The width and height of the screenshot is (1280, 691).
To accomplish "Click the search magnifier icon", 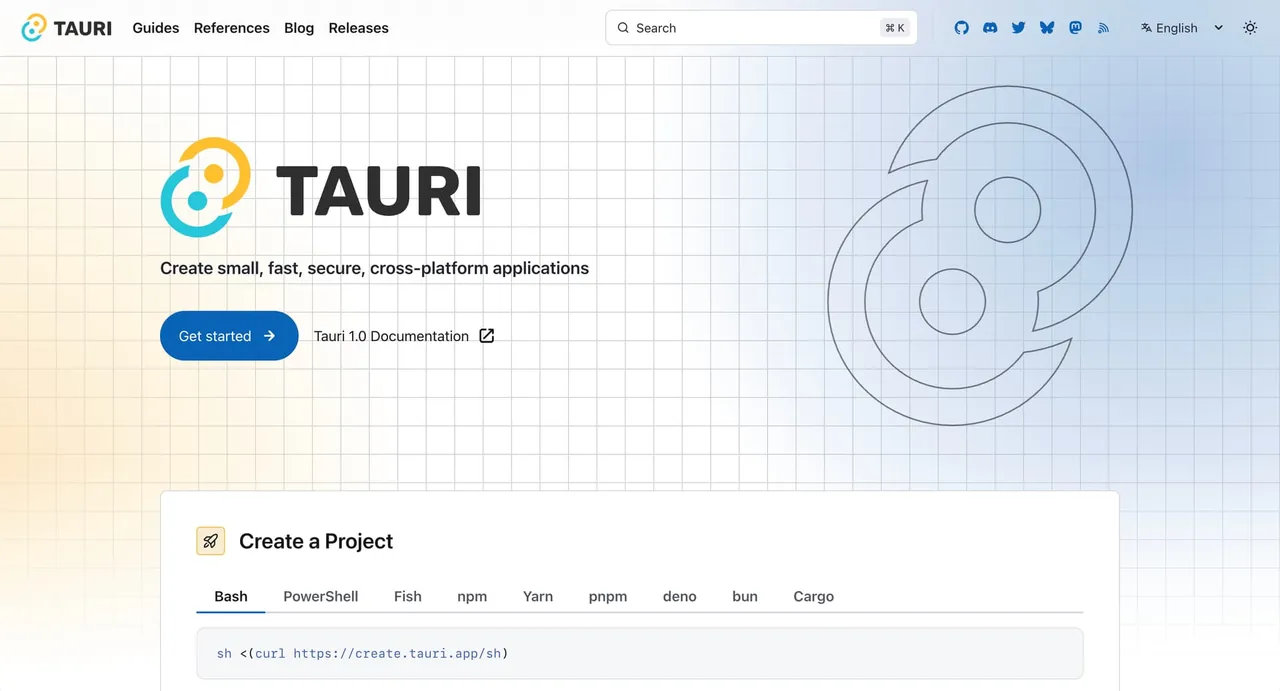I will [x=623, y=28].
